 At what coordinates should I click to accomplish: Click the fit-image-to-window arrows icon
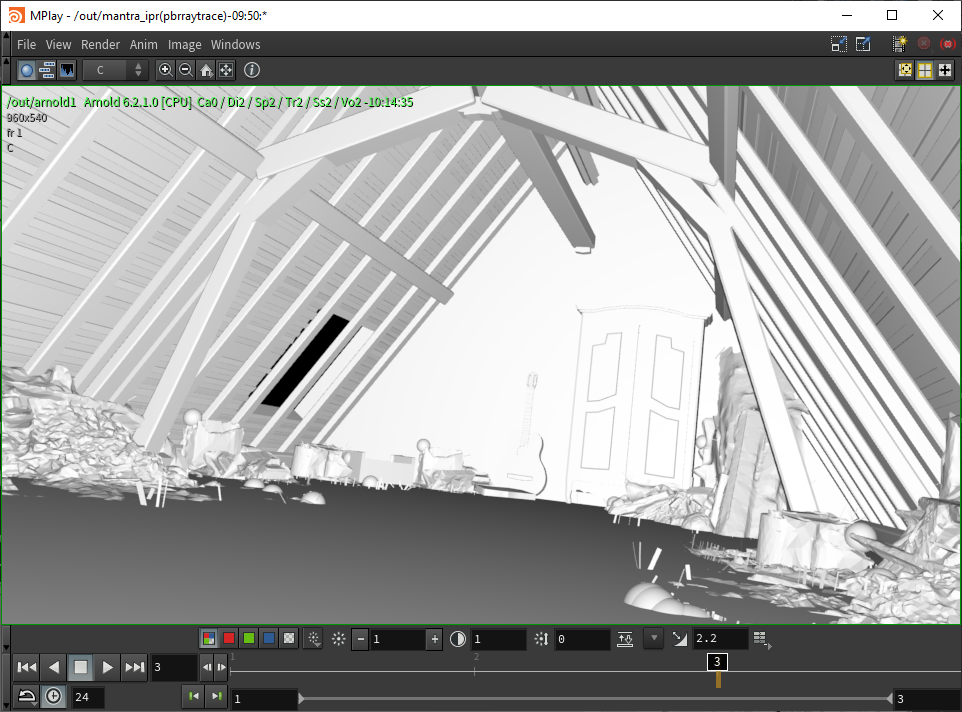pyautogui.click(x=226, y=70)
